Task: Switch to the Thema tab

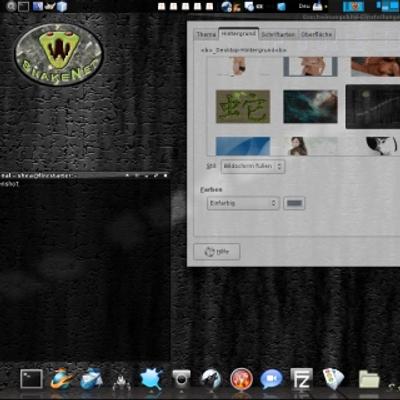Action: [206, 34]
